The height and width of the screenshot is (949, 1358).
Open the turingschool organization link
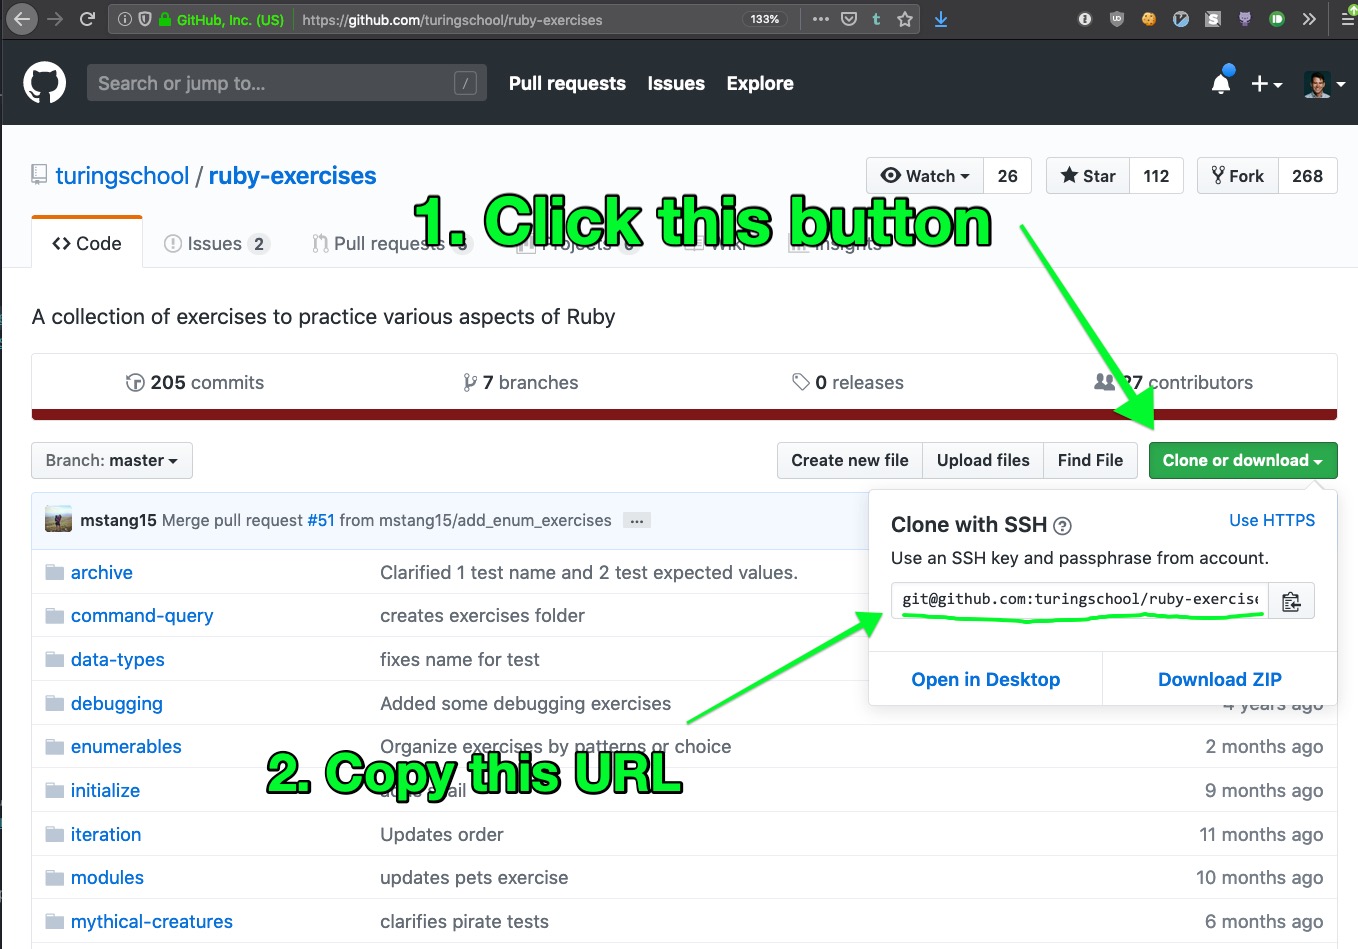click(x=122, y=176)
